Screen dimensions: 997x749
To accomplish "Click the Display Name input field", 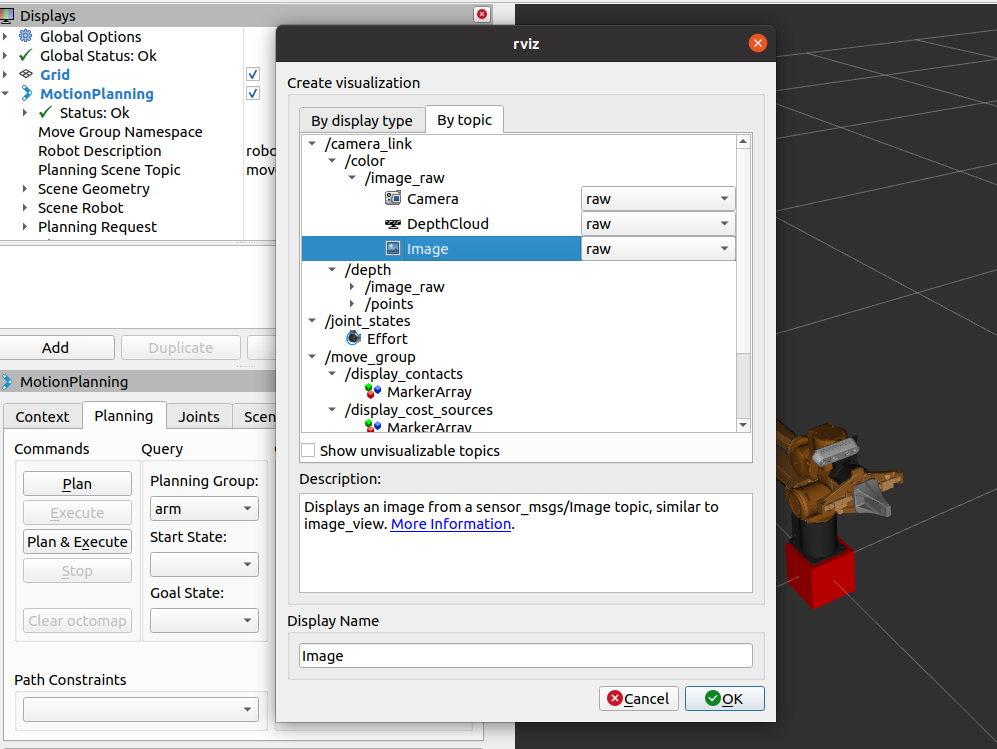I will (525, 656).
